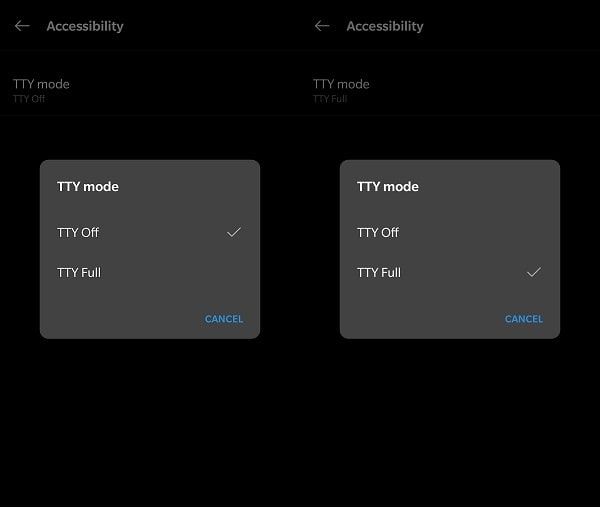The height and width of the screenshot is (507, 600).
Task: Dismiss the left dialog by tapping the dim area below it
Action: click(x=150, y=420)
